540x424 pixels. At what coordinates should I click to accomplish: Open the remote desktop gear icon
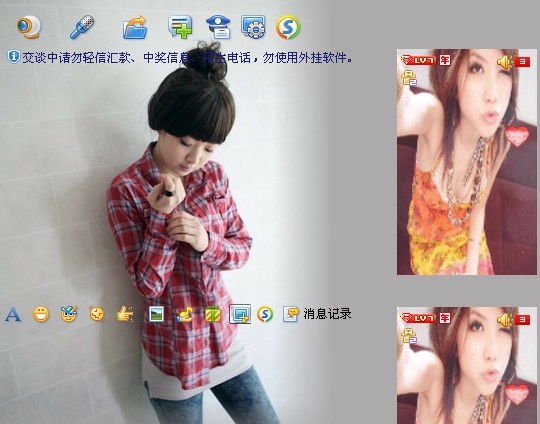(253, 27)
